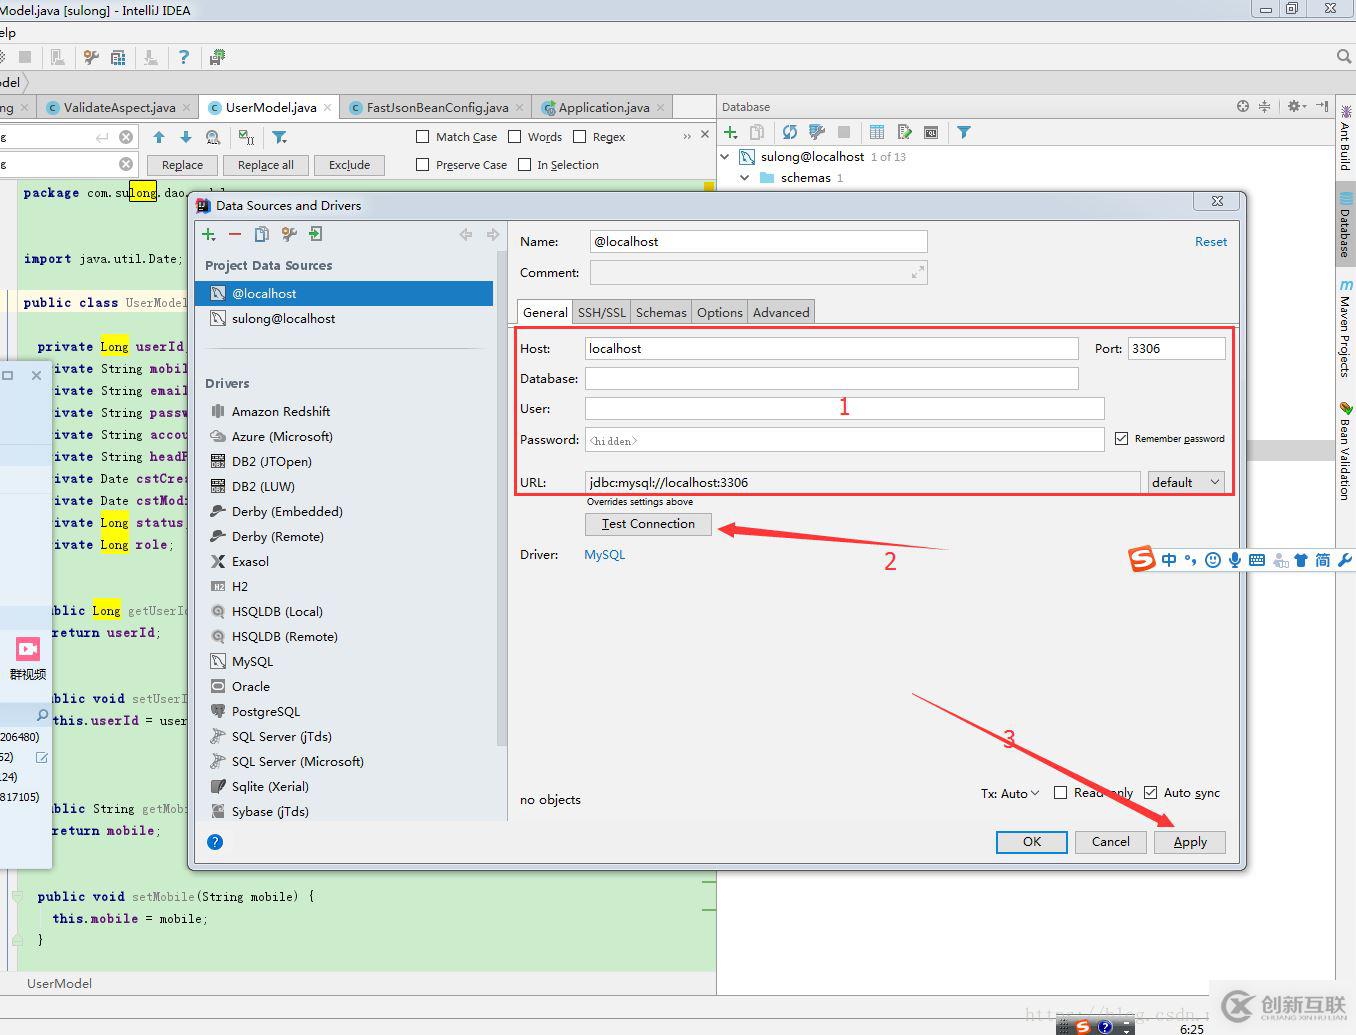Viewport: 1356px width, 1035px height.
Task: Switch to the SSH/SSL tab
Action: point(601,312)
